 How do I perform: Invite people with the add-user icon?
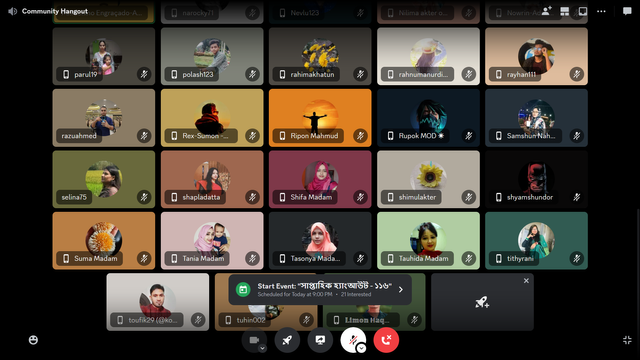tap(547, 11)
